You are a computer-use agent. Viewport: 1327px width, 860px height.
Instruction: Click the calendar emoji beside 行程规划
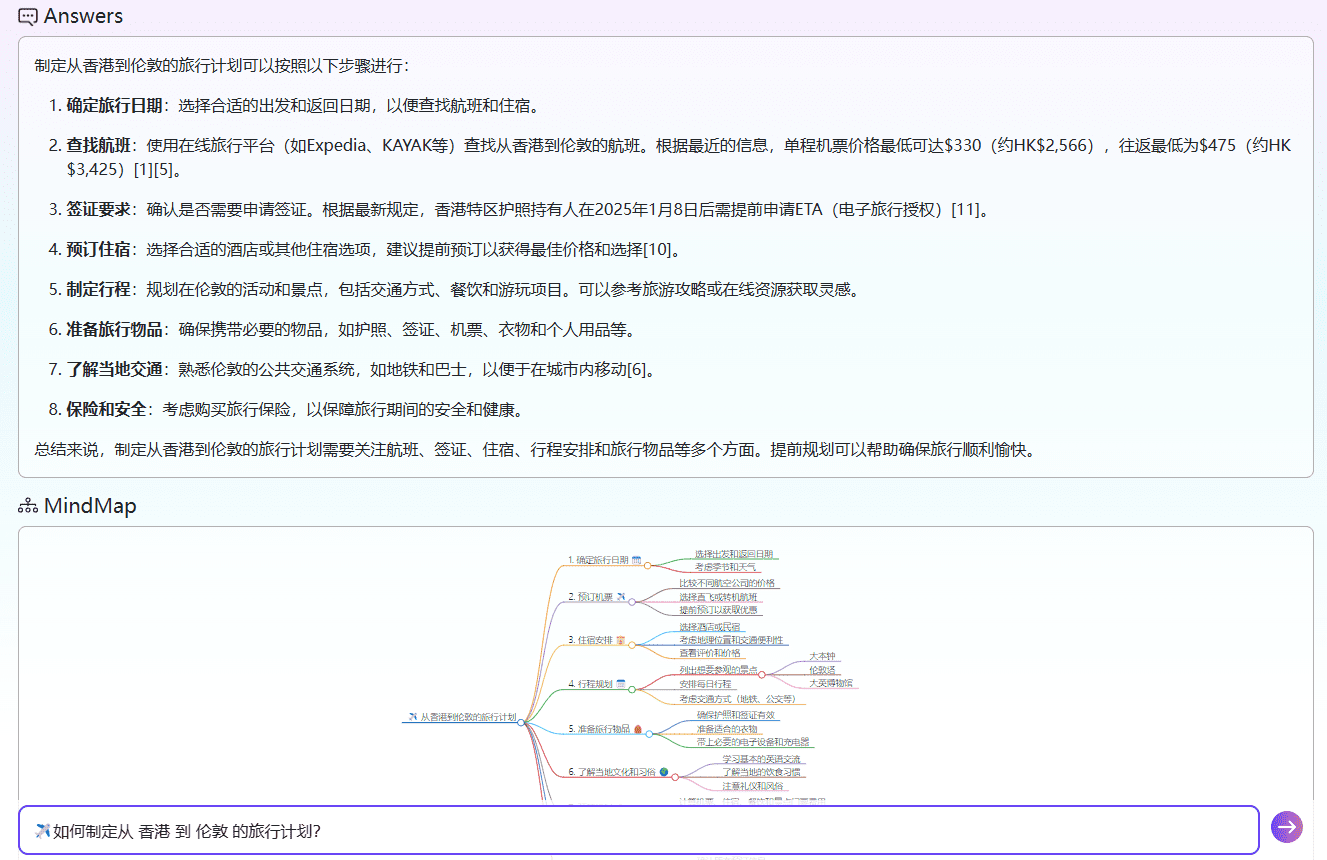point(621,684)
